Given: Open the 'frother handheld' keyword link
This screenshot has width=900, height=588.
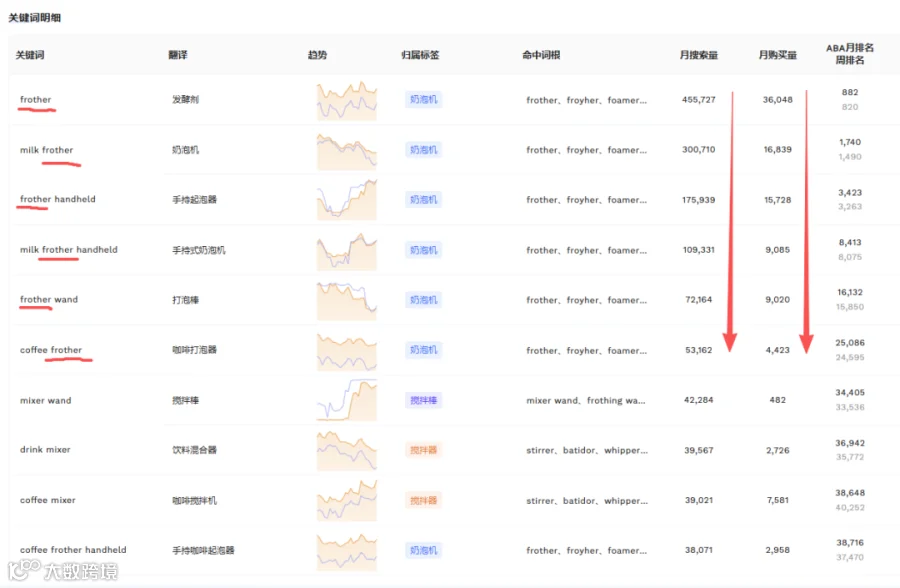Looking at the screenshot, I should click(x=57, y=199).
